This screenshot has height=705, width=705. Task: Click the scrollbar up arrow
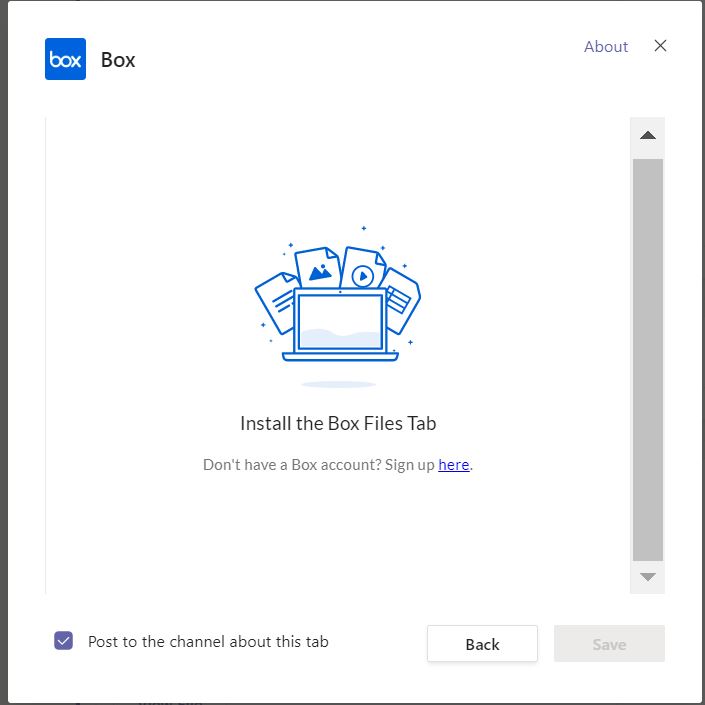tap(647, 135)
